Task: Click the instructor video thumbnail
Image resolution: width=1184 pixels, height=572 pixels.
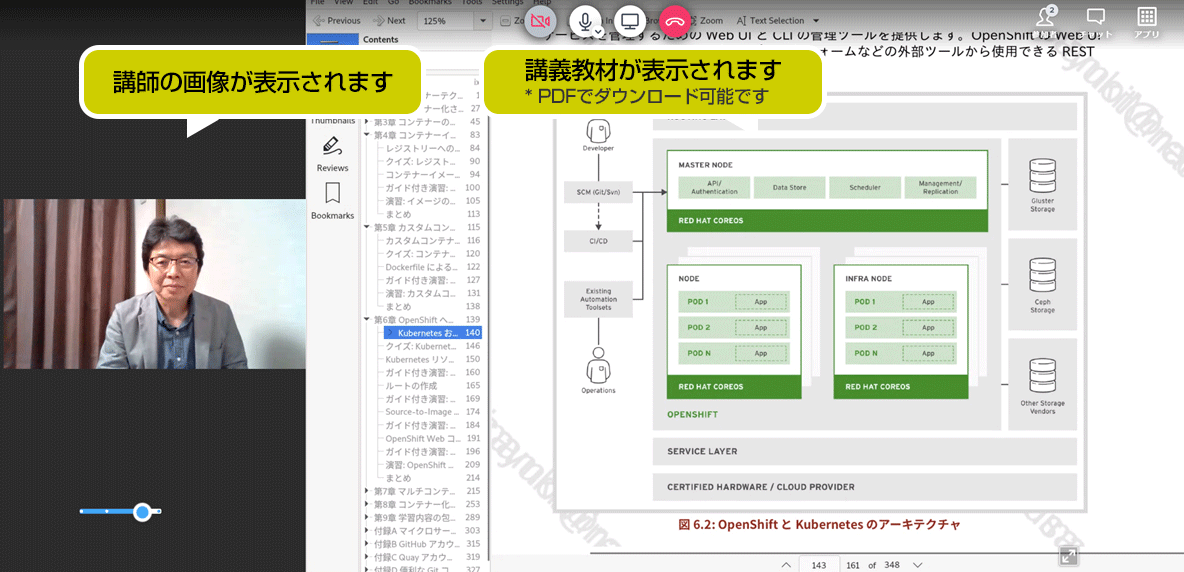Action: pos(154,284)
